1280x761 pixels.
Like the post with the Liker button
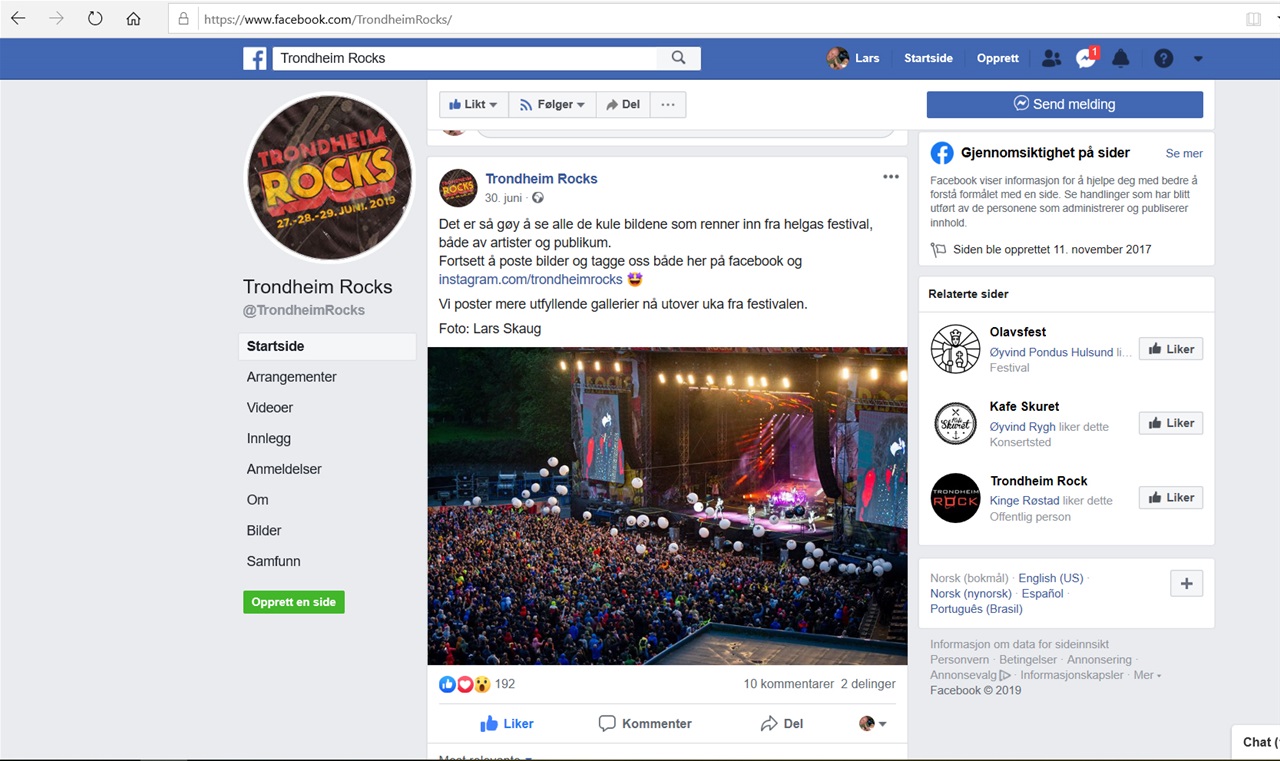tap(507, 723)
